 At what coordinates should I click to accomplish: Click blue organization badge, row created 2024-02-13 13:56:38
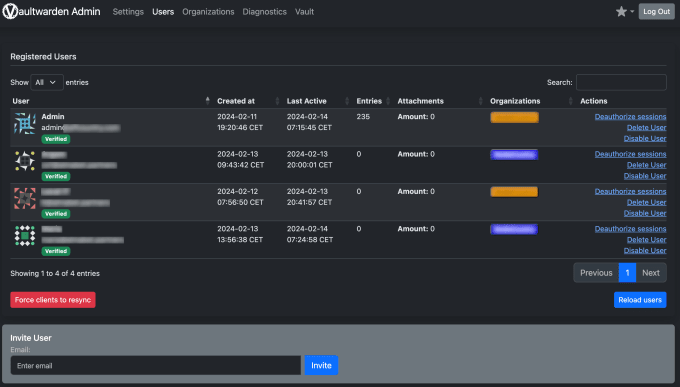[514, 229]
